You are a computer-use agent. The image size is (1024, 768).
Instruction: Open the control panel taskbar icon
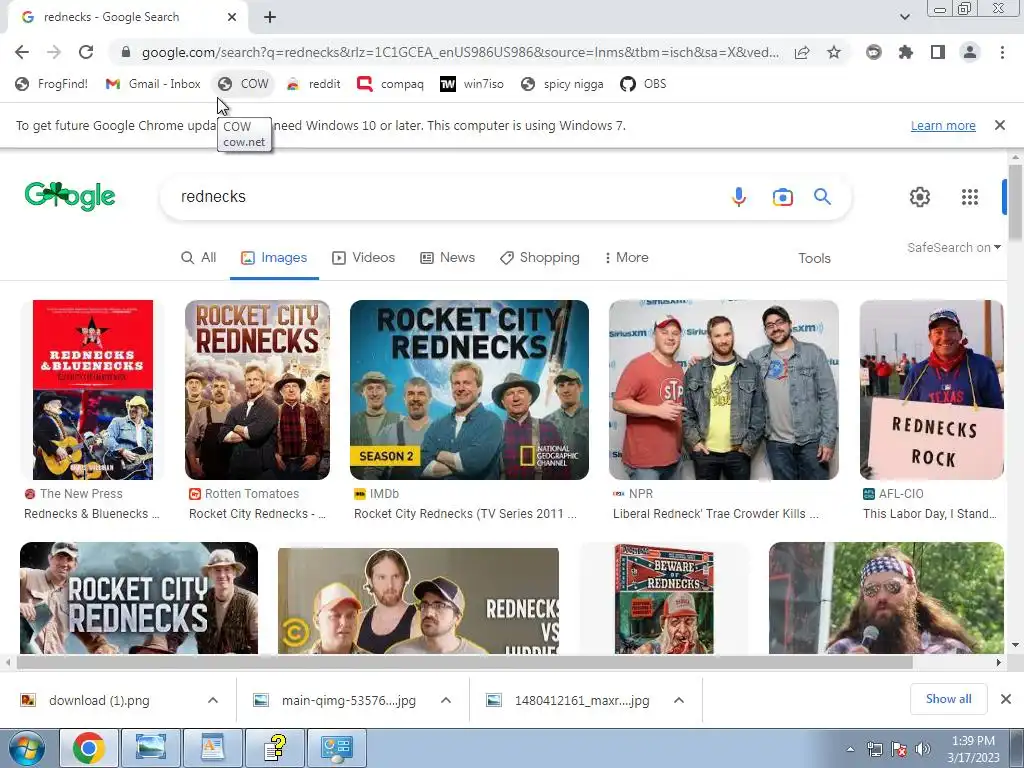[x=338, y=748]
